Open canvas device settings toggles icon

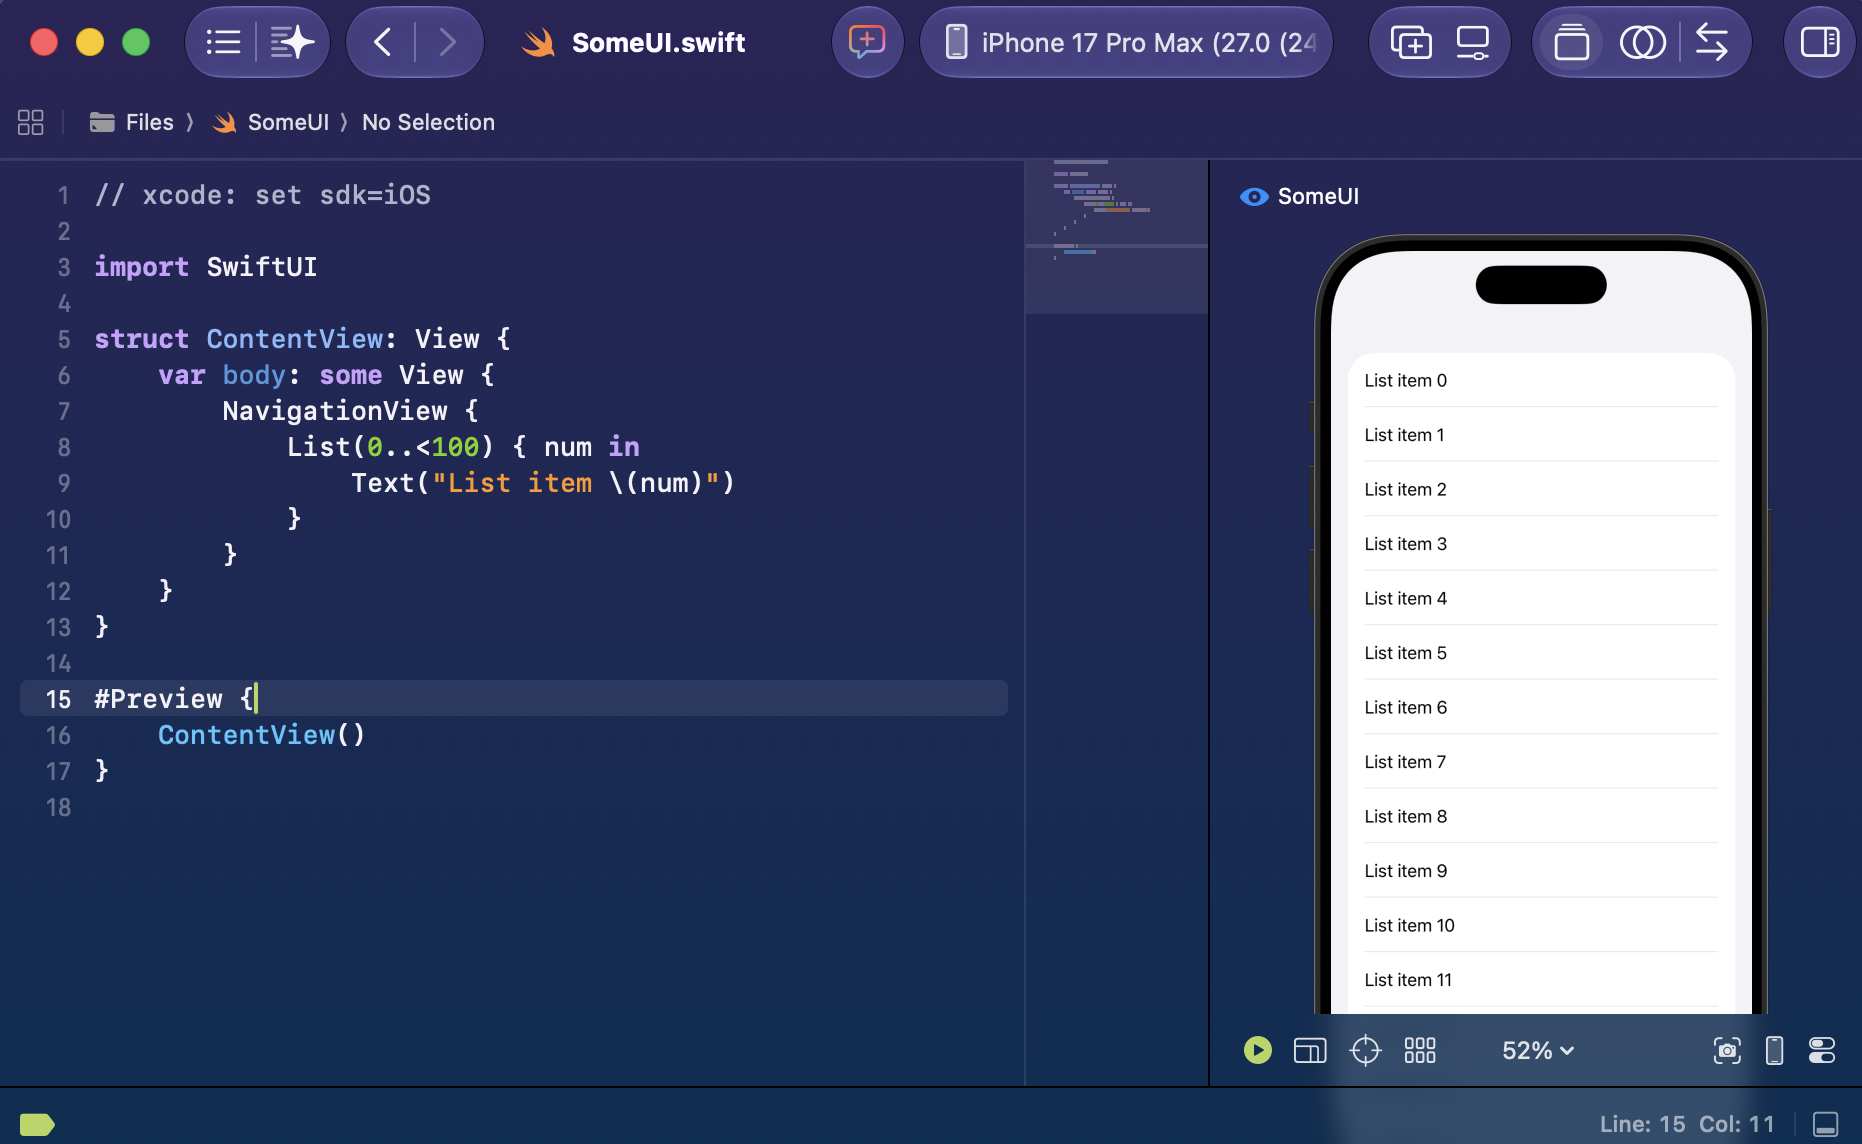[x=1822, y=1050]
